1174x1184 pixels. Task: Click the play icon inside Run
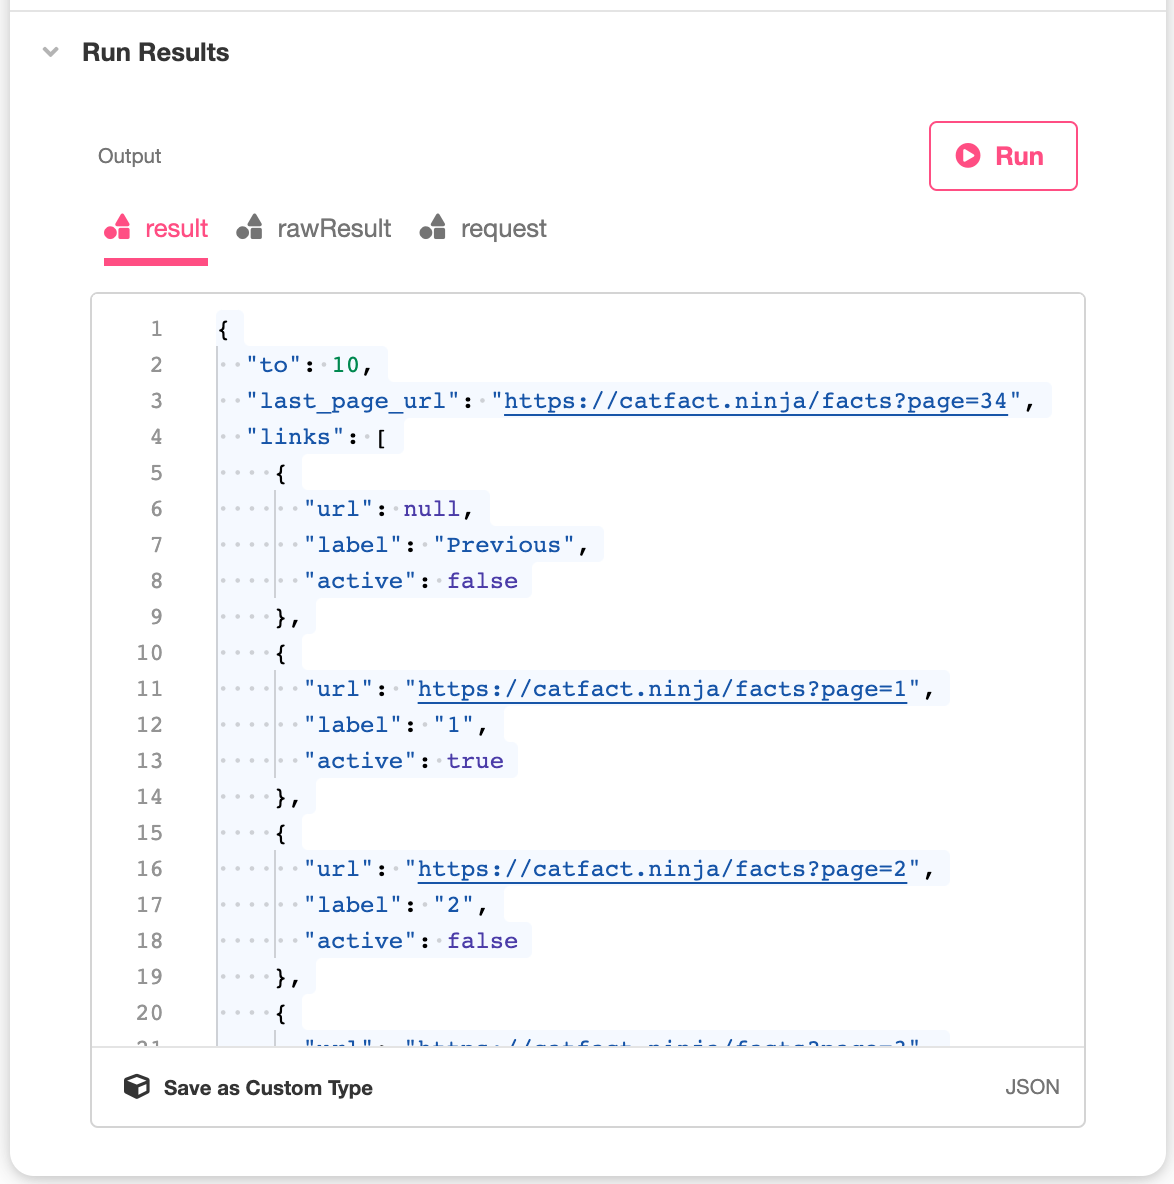coord(968,156)
